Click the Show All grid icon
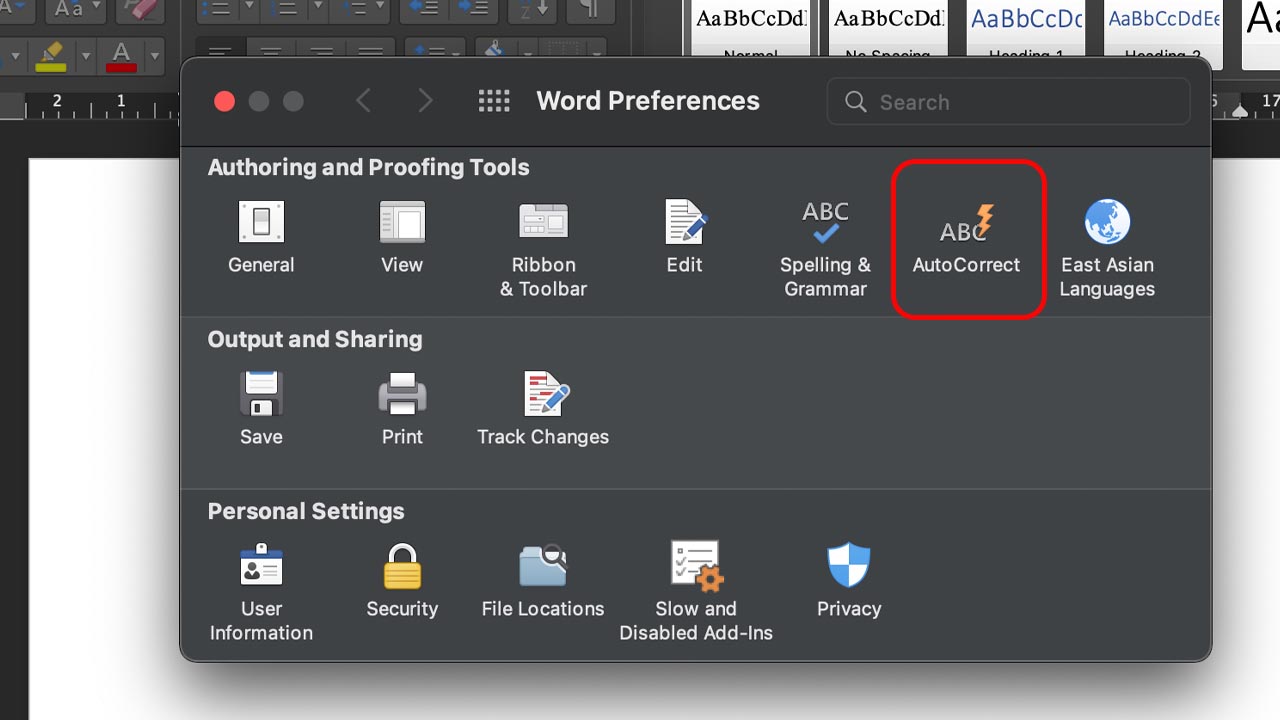This screenshot has height=720, width=1280. [x=494, y=101]
